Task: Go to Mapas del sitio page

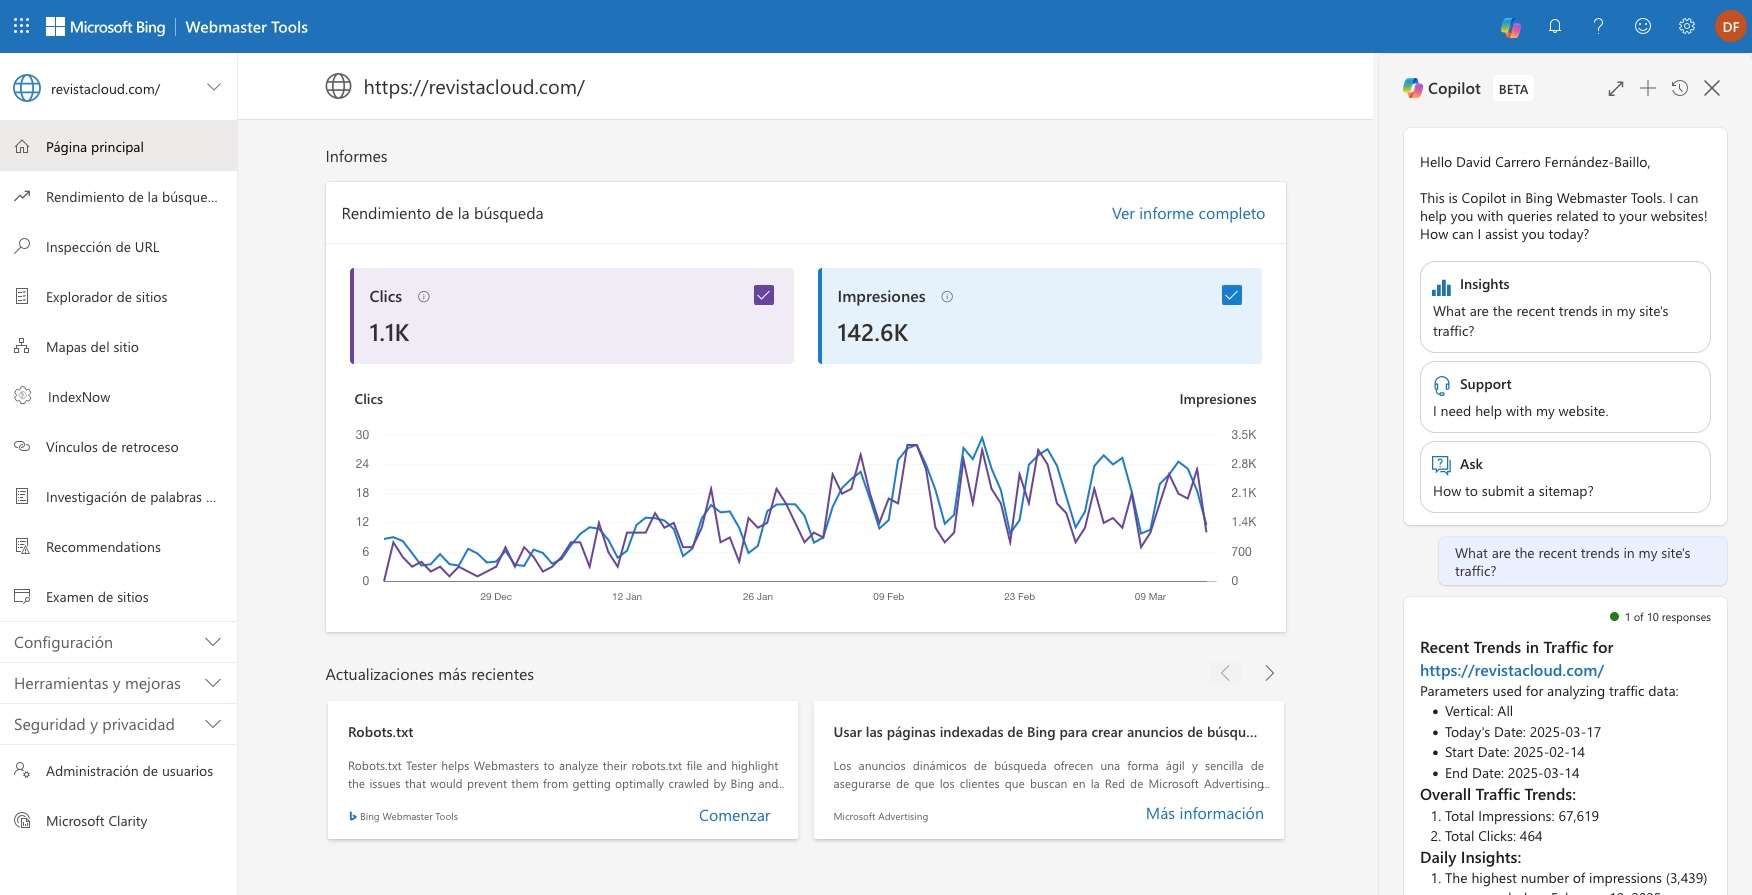Action: [x=92, y=347]
